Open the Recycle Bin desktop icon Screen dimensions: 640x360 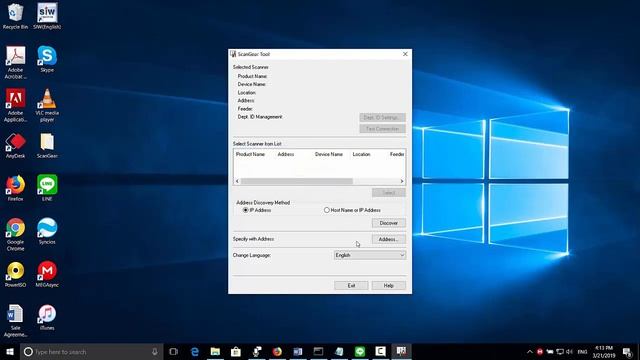click(x=15, y=16)
